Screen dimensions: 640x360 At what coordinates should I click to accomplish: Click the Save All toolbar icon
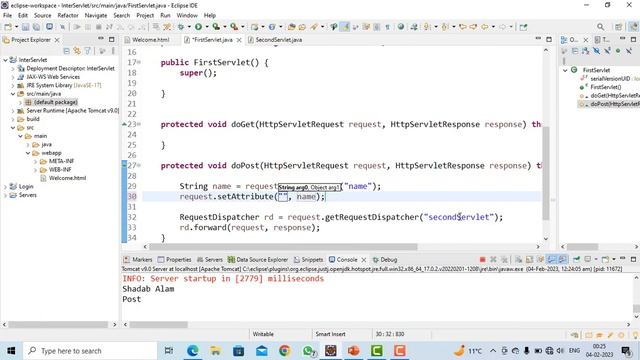[x=36, y=27]
